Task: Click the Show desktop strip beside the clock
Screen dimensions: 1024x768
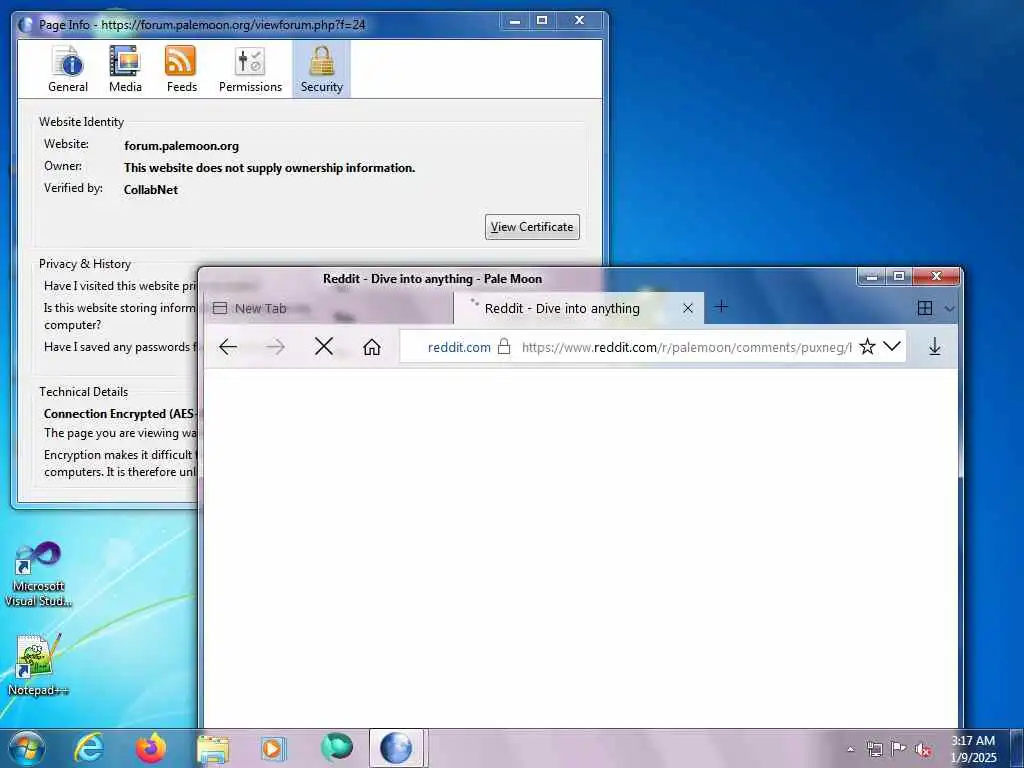Action: point(1017,749)
